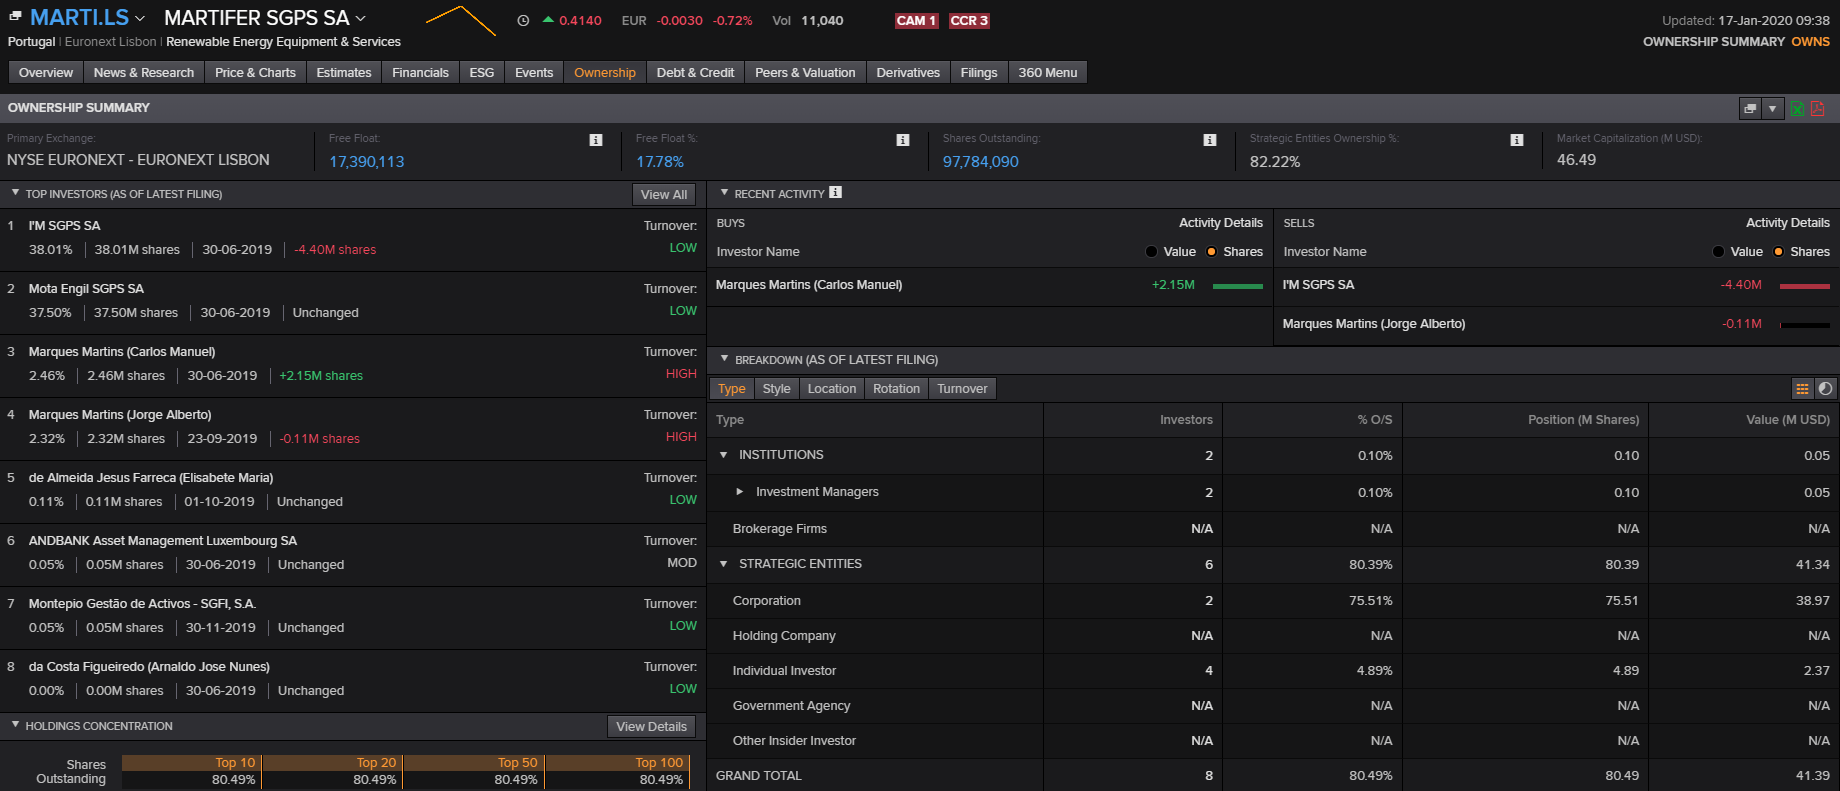Switch breakdown to Location tab
This screenshot has height=791, width=1840.
tap(831, 389)
